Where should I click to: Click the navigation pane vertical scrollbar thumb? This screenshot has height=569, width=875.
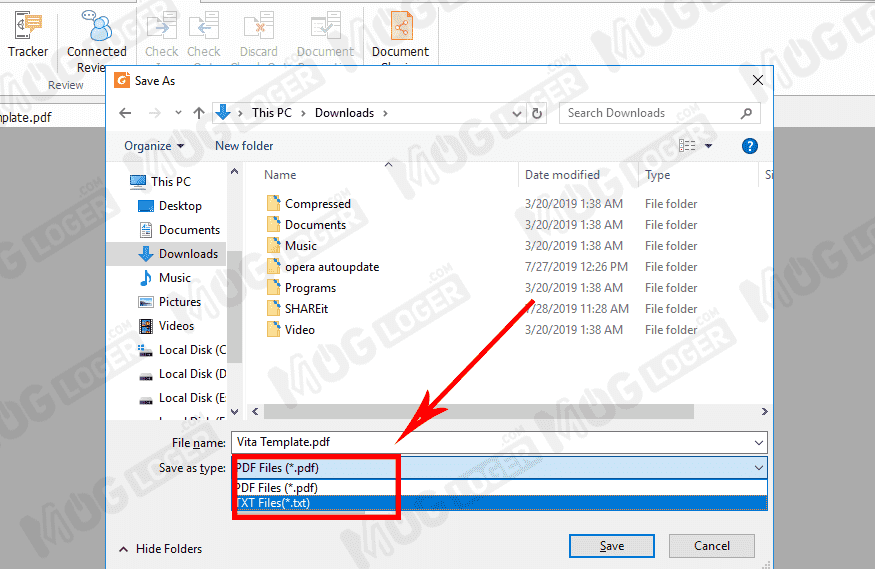234,307
